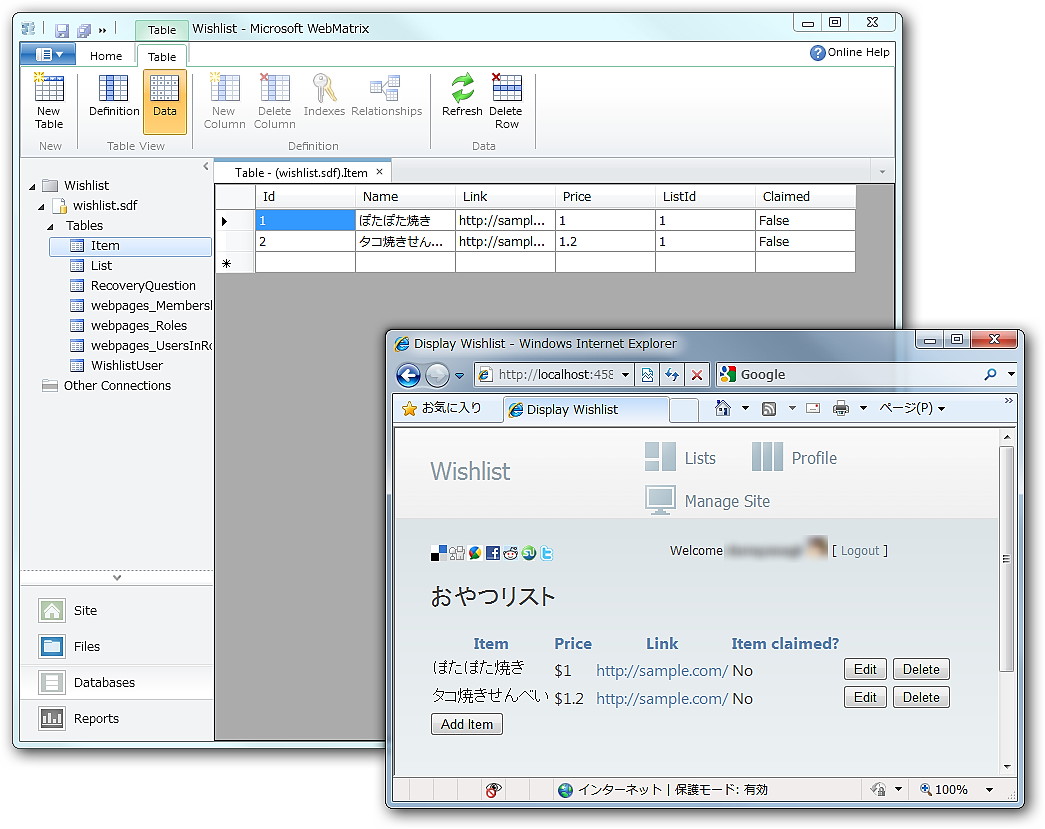Select the Table - (wishlist.sdf).Item document tab
This screenshot has width=1045, height=829.
(301, 173)
